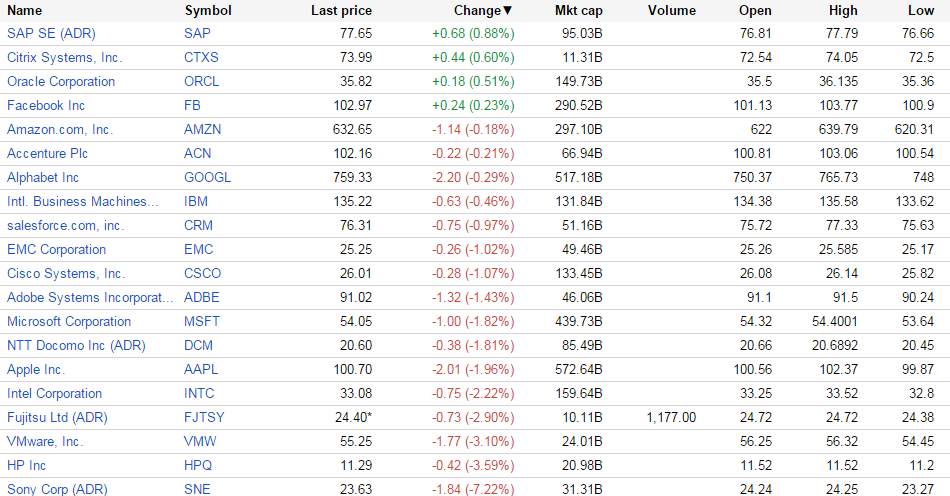Sort by the Name column header
Viewport: 950px width, 496px height.
click(x=25, y=10)
